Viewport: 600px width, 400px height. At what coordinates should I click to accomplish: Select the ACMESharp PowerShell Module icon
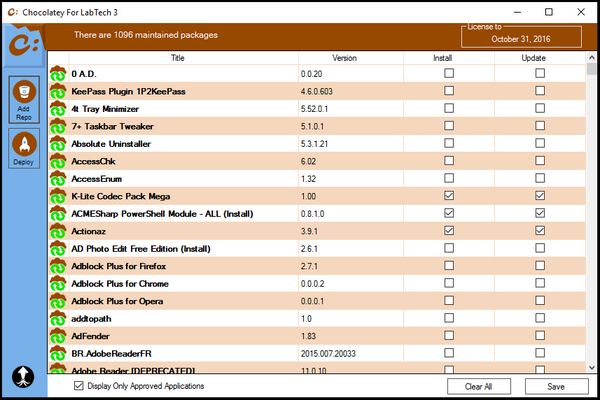pyautogui.click(x=58, y=214)
